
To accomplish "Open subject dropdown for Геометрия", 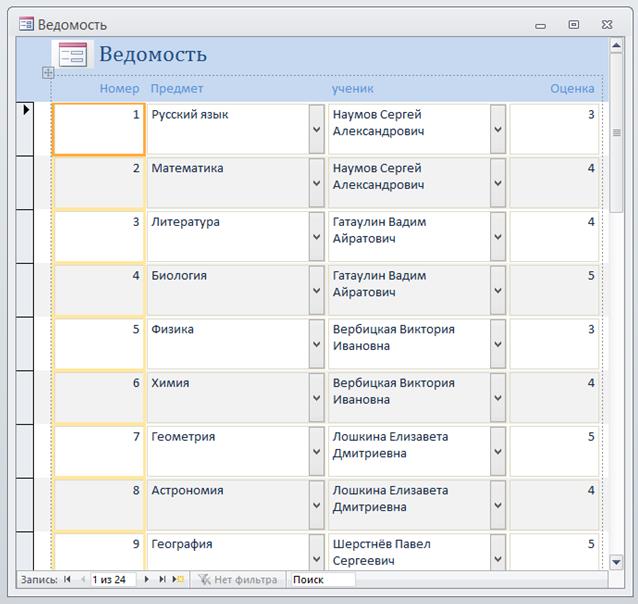I will pyautogui.click(x=317, y=452).
